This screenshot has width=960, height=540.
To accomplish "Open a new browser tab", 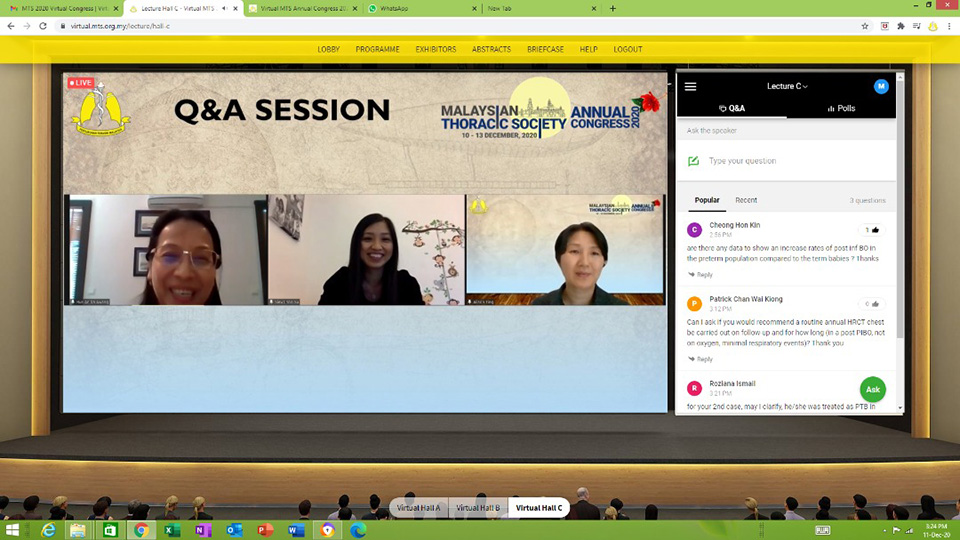I will 612,9.
